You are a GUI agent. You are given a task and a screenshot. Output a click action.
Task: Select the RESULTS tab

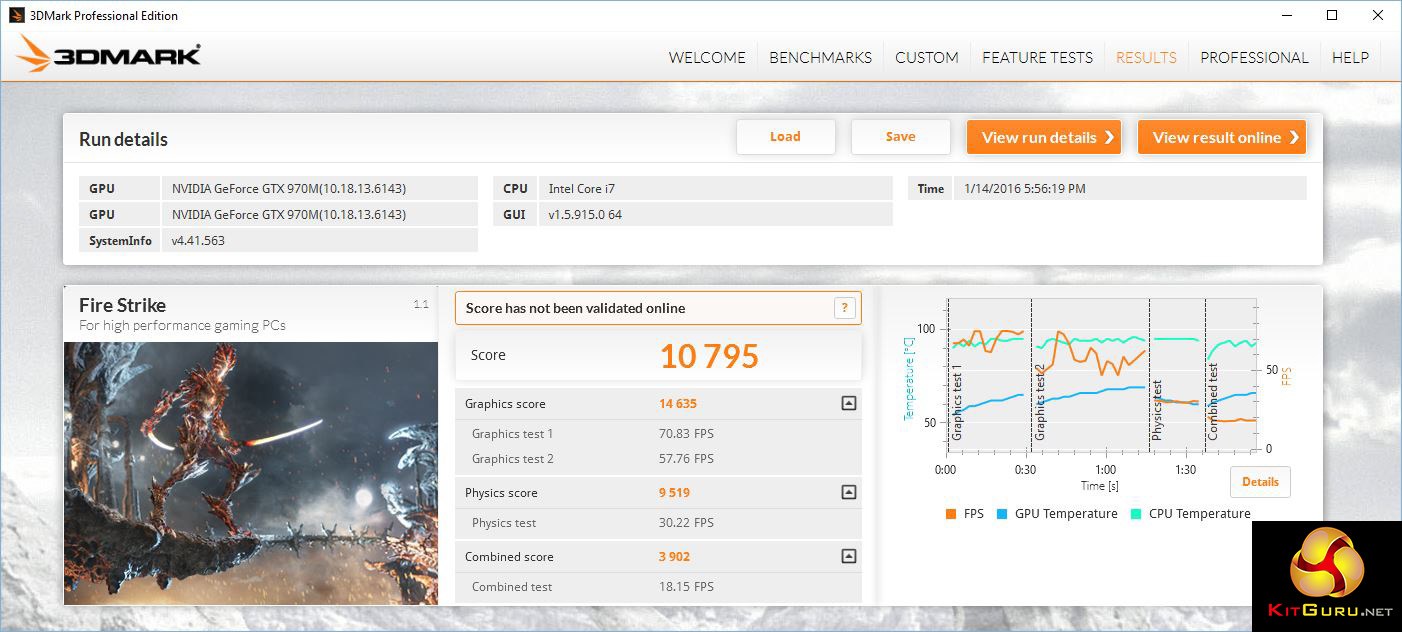(1146, 58)
